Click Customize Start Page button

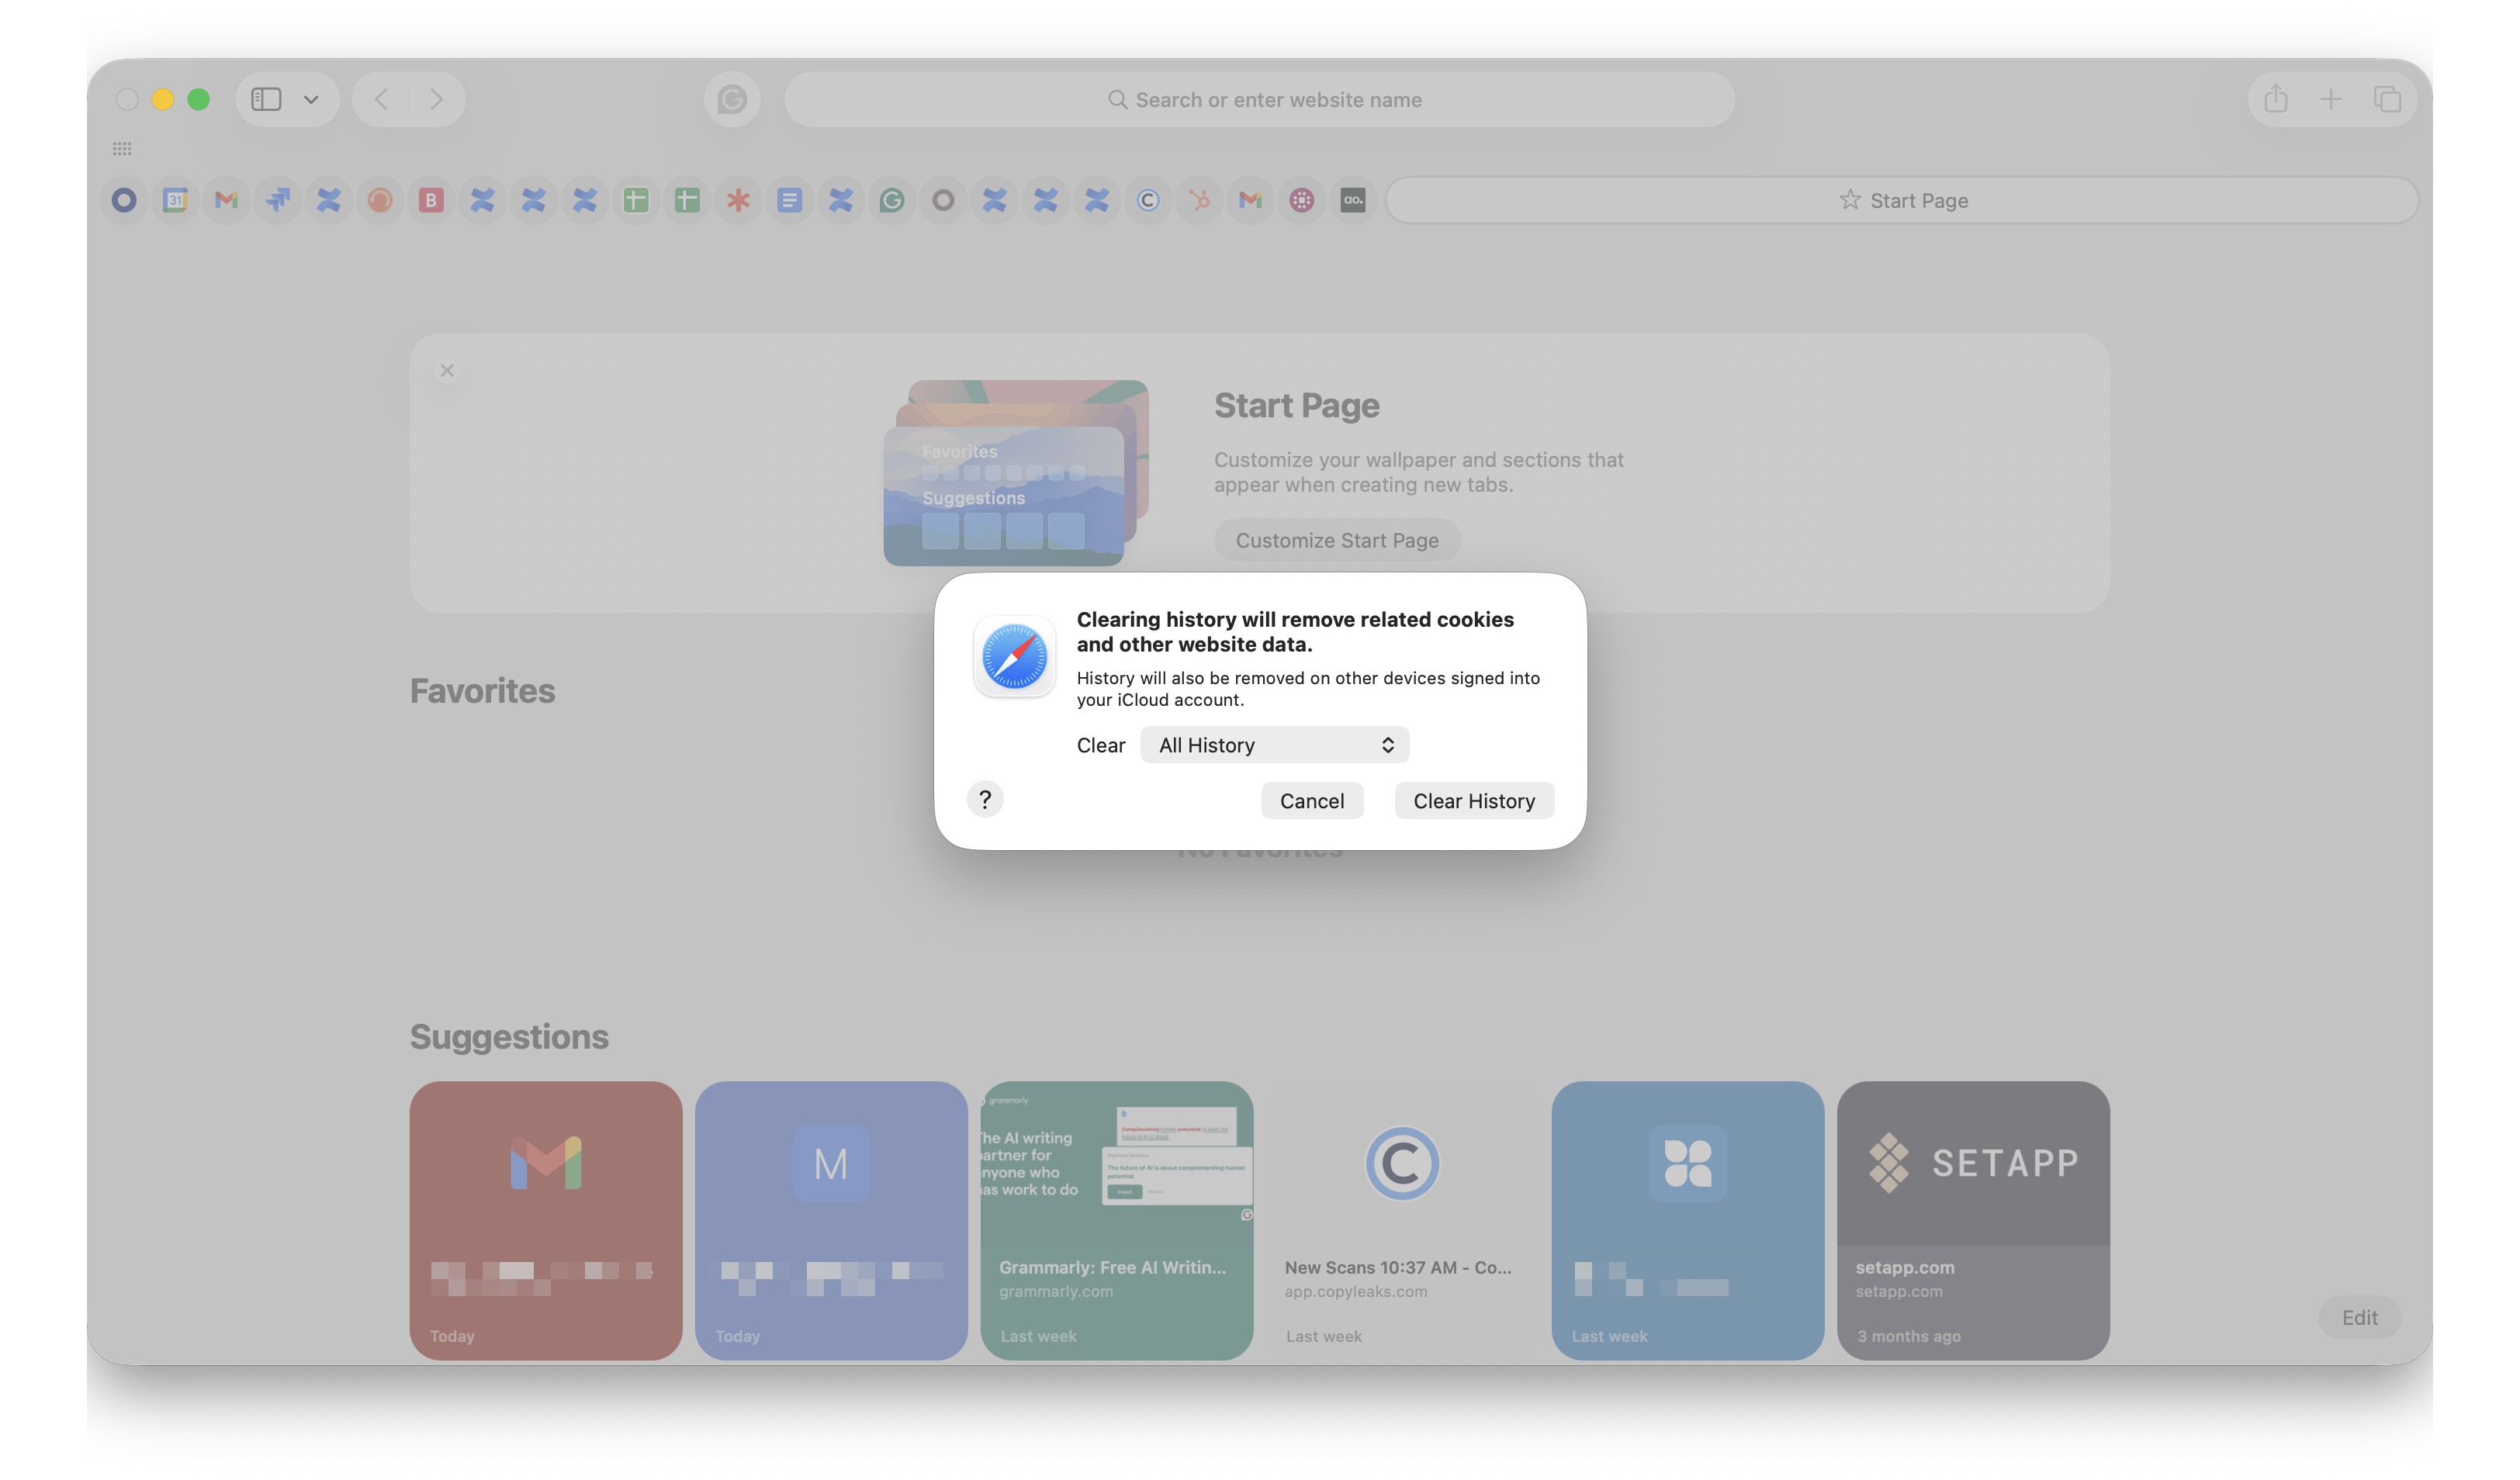pos(1337,540)
